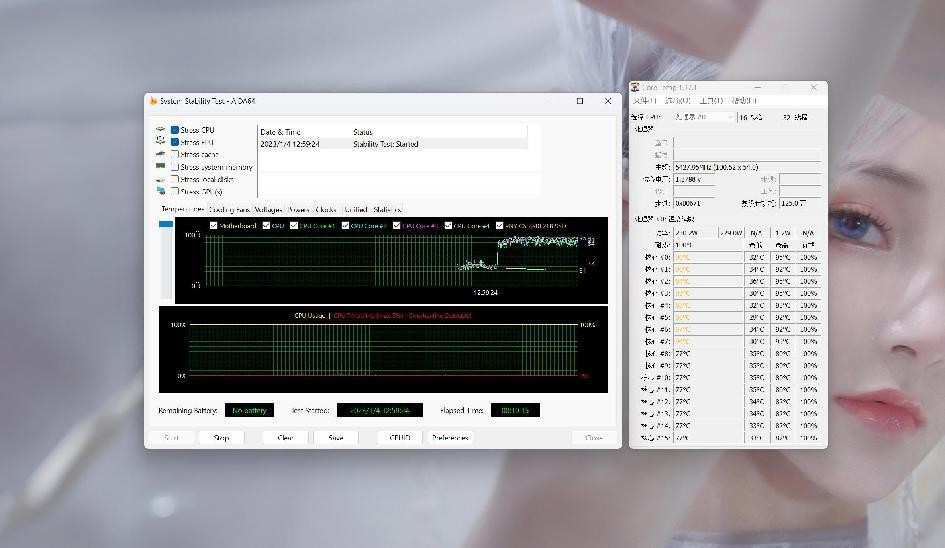Open the first menu in Core Temp menu bar
The width and height of the screenshot is (945, 548).
tap(645, 101)
